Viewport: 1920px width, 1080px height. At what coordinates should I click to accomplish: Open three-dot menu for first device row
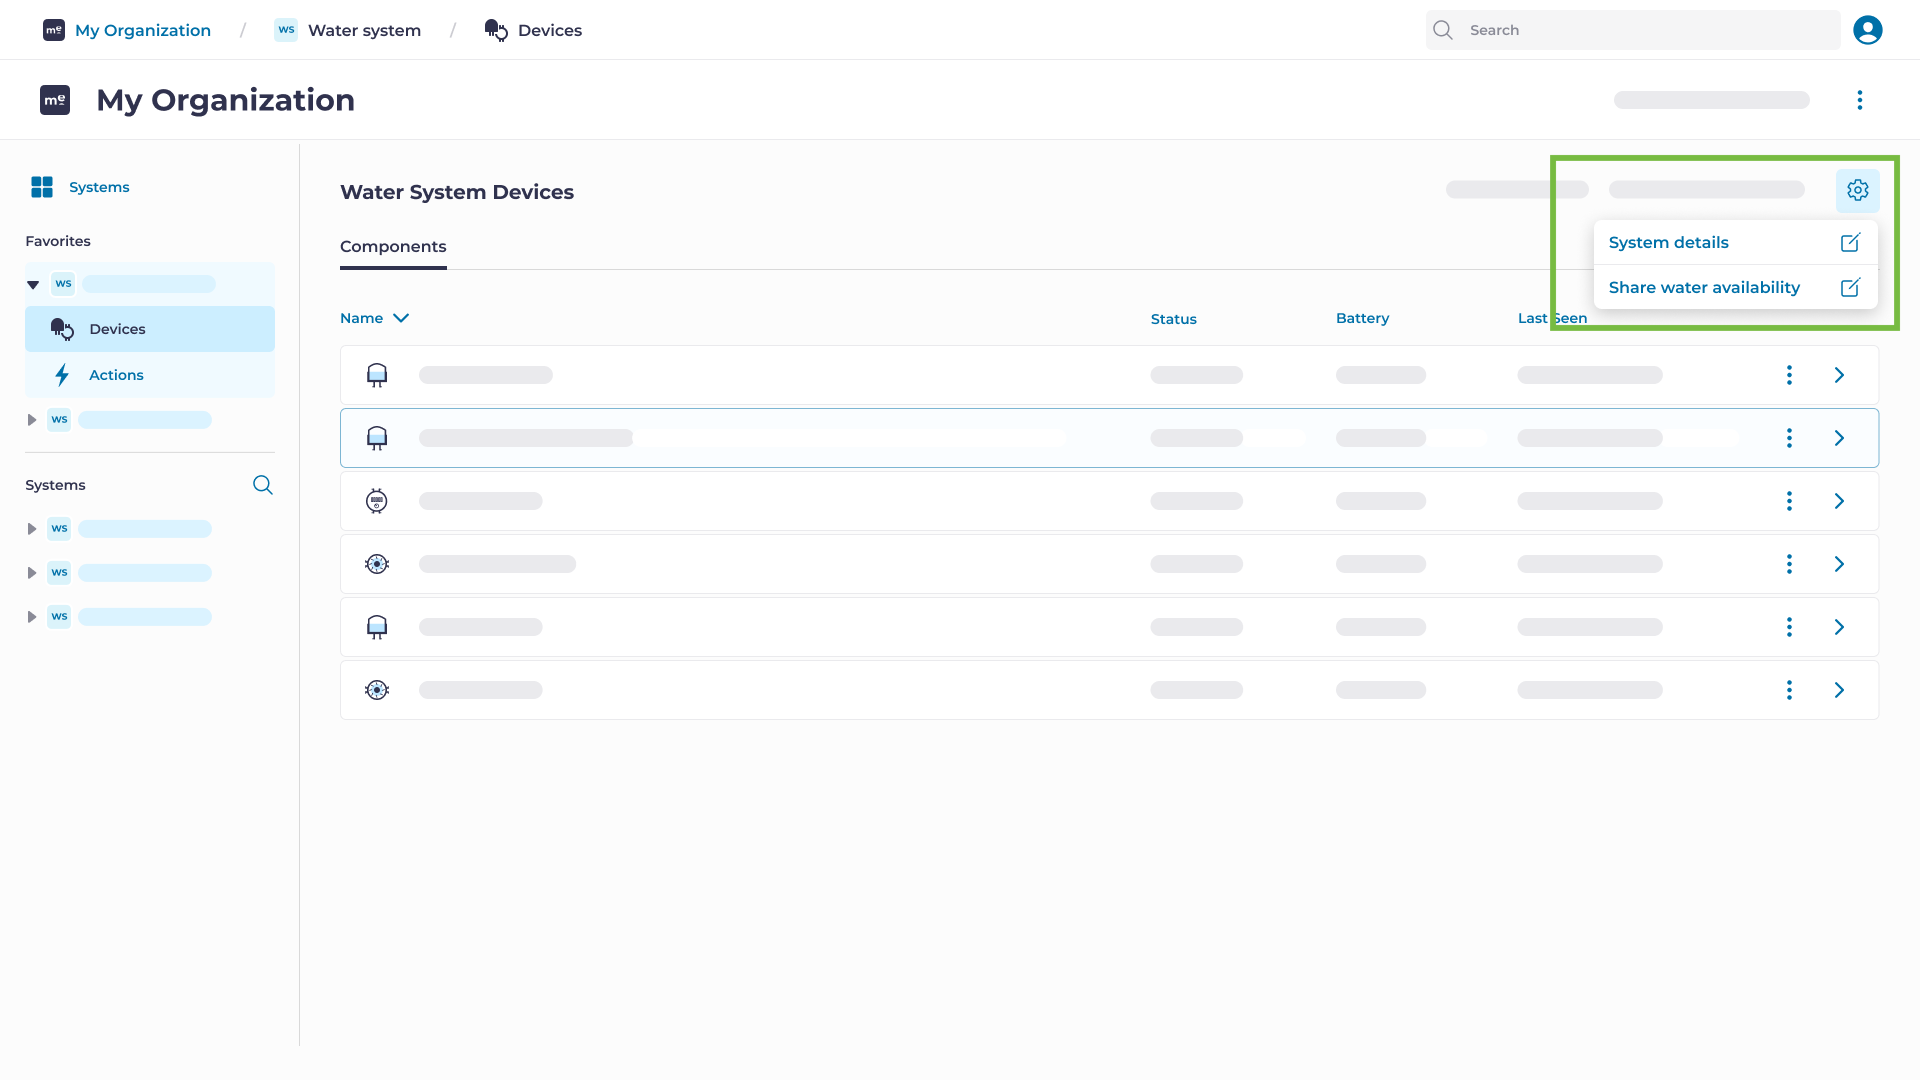[1789, 375]
